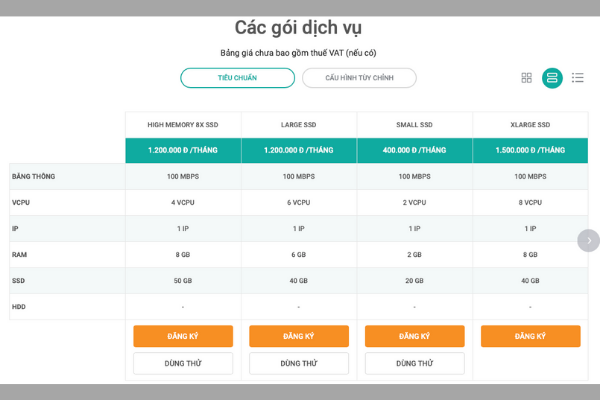Click the 6 GB RAM cell

point(299,255)
